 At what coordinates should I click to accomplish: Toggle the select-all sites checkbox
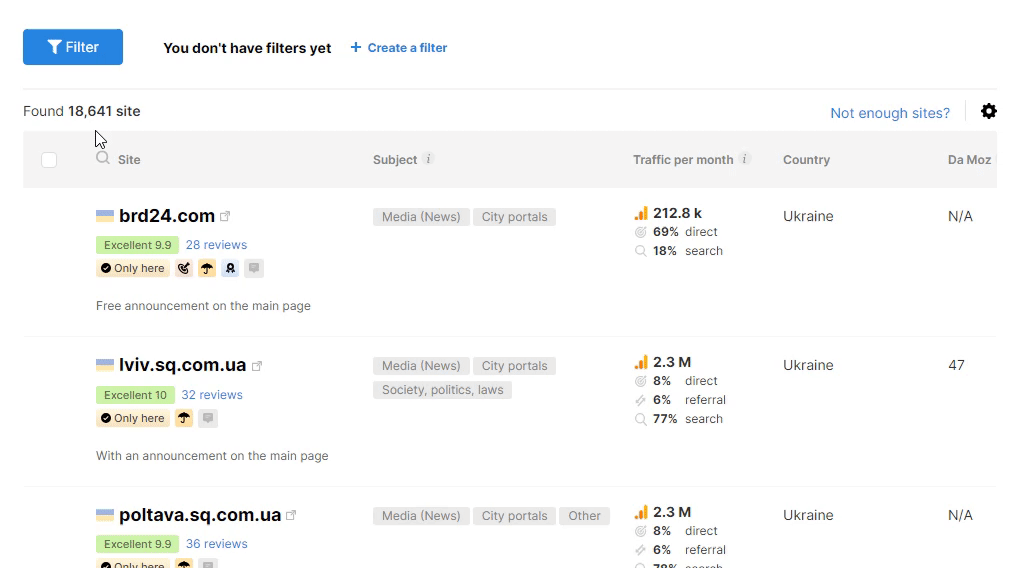tap(49, 159)
